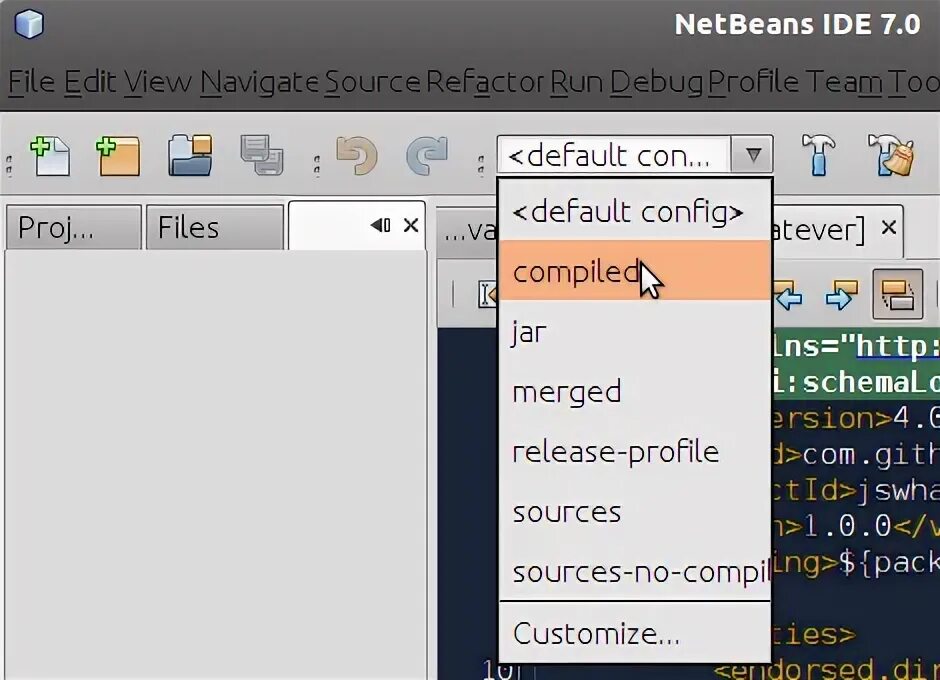The width and height of the screenshot is (940, 680).
Task: Choose the 'merged' configuration
Action: pos(635,392)
